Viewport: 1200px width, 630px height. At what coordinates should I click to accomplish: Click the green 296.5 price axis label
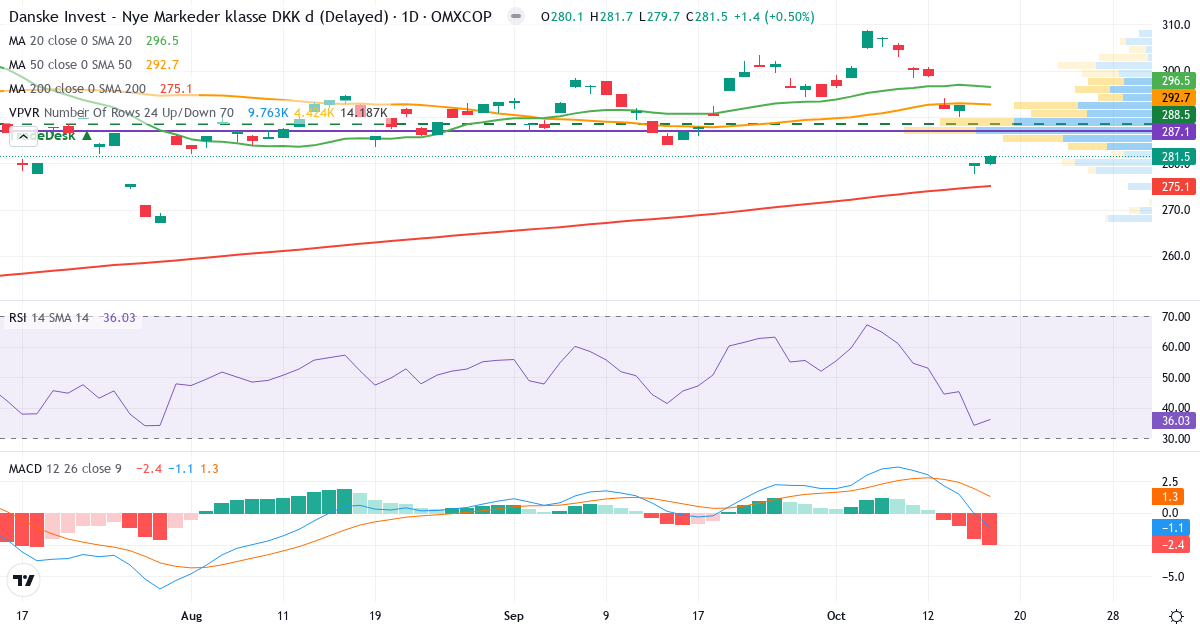pos(1175,81)
